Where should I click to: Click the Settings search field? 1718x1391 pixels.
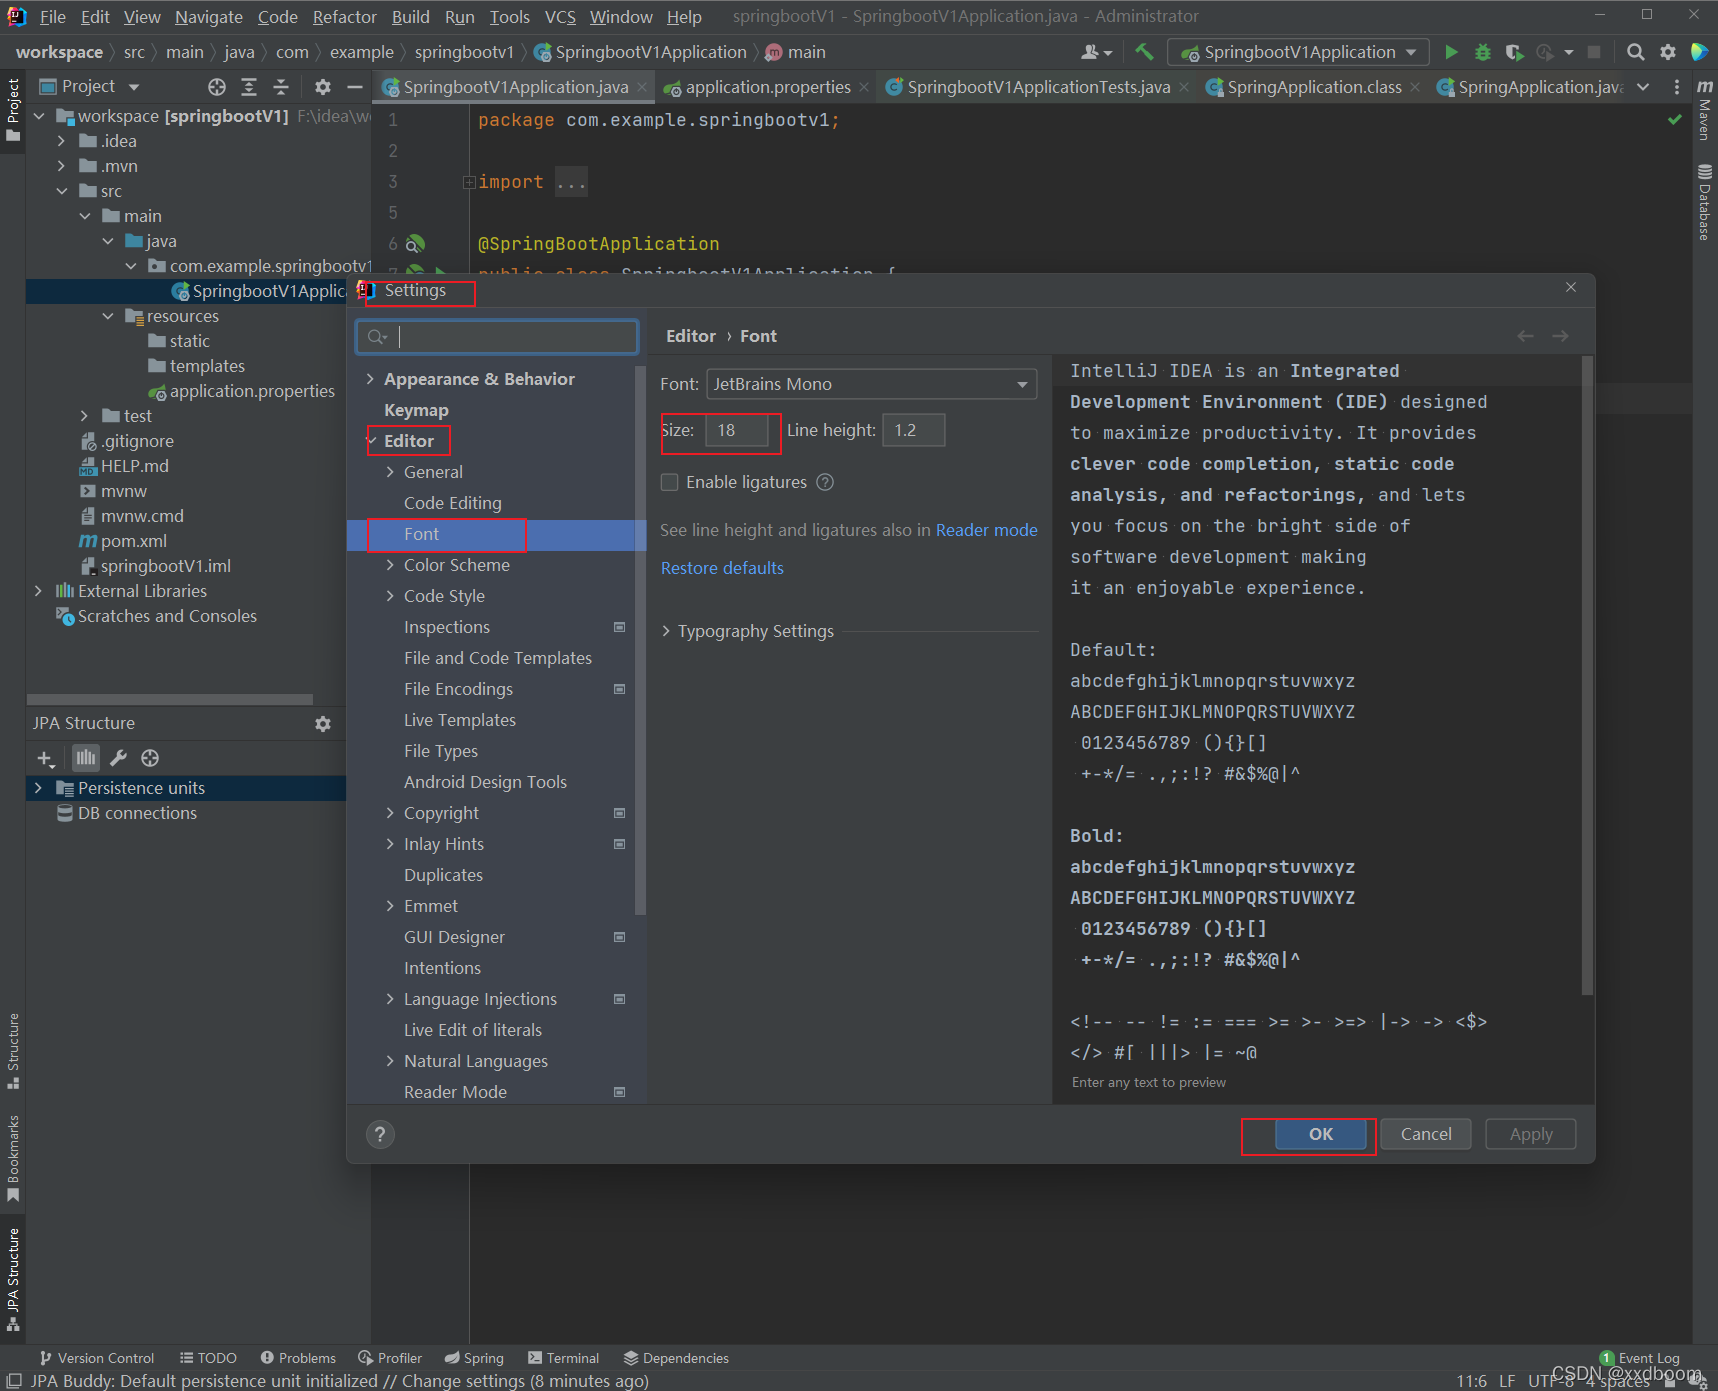pyautogui.click(x=497, y=337)
